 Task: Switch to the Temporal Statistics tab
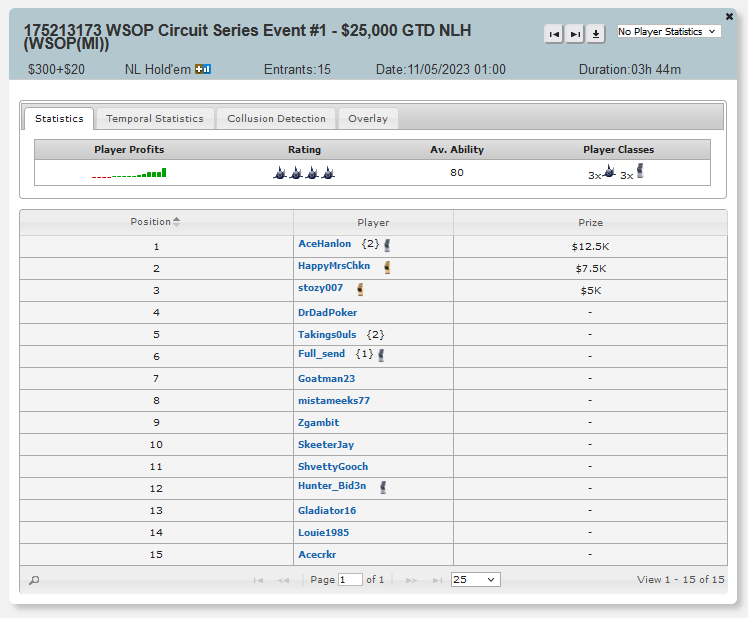[x=155, y=118]
